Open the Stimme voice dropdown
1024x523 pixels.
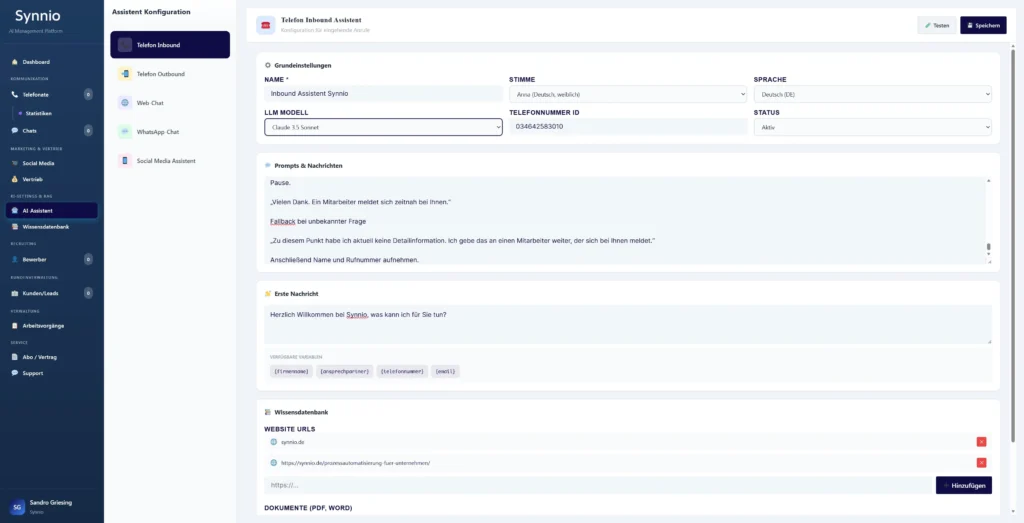pyautogui.click(x=627, y=94)
